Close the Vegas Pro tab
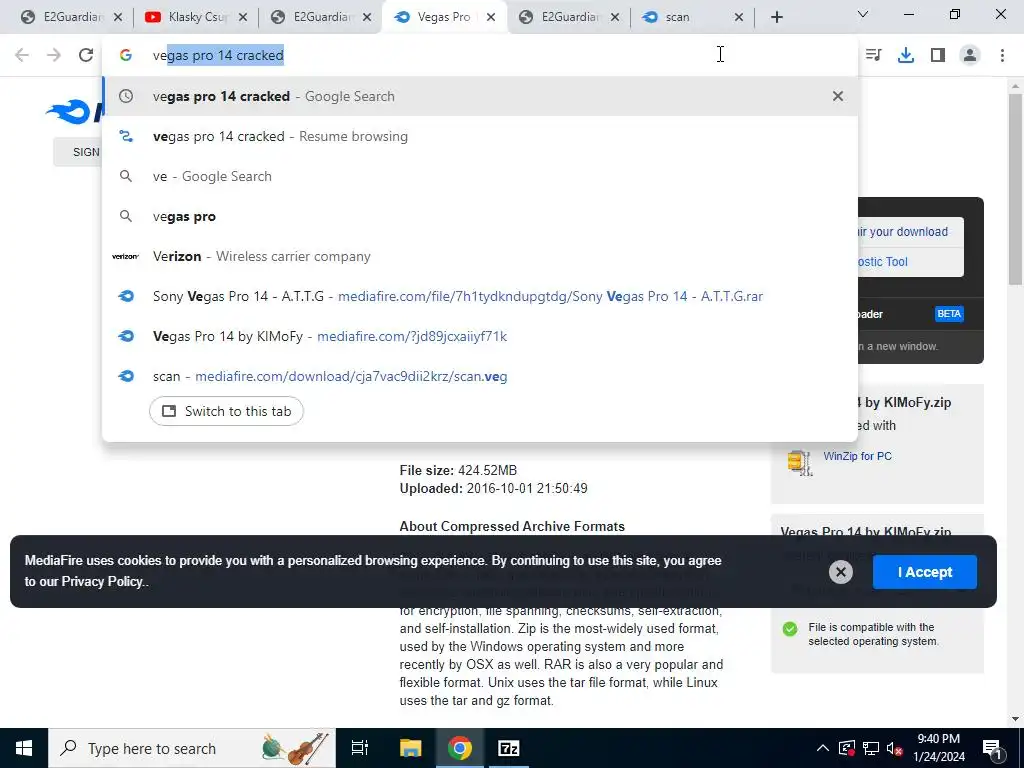Screen dimensions: 1024x768 (x=491, y=18)
